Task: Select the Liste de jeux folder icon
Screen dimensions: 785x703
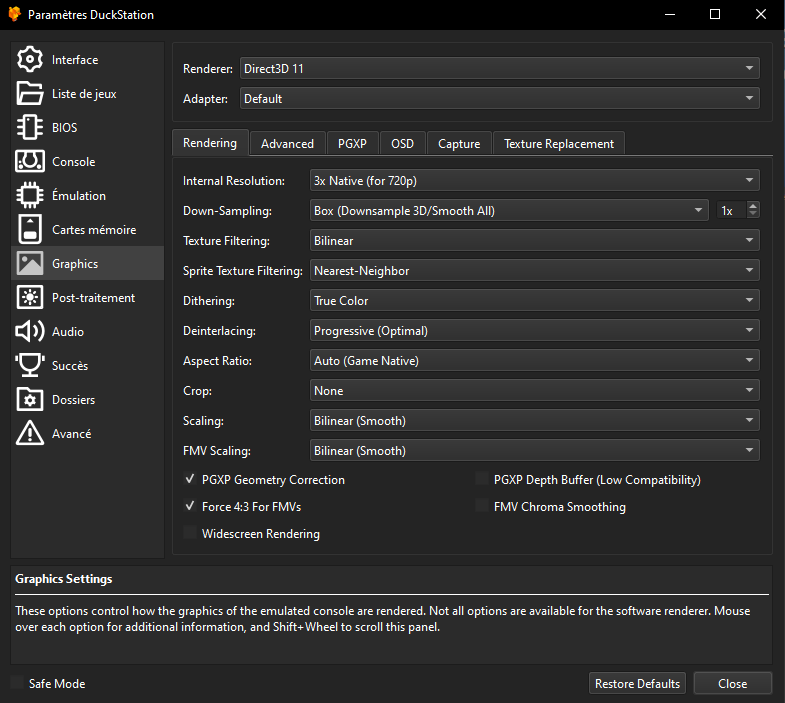Action: click(30, 94)
